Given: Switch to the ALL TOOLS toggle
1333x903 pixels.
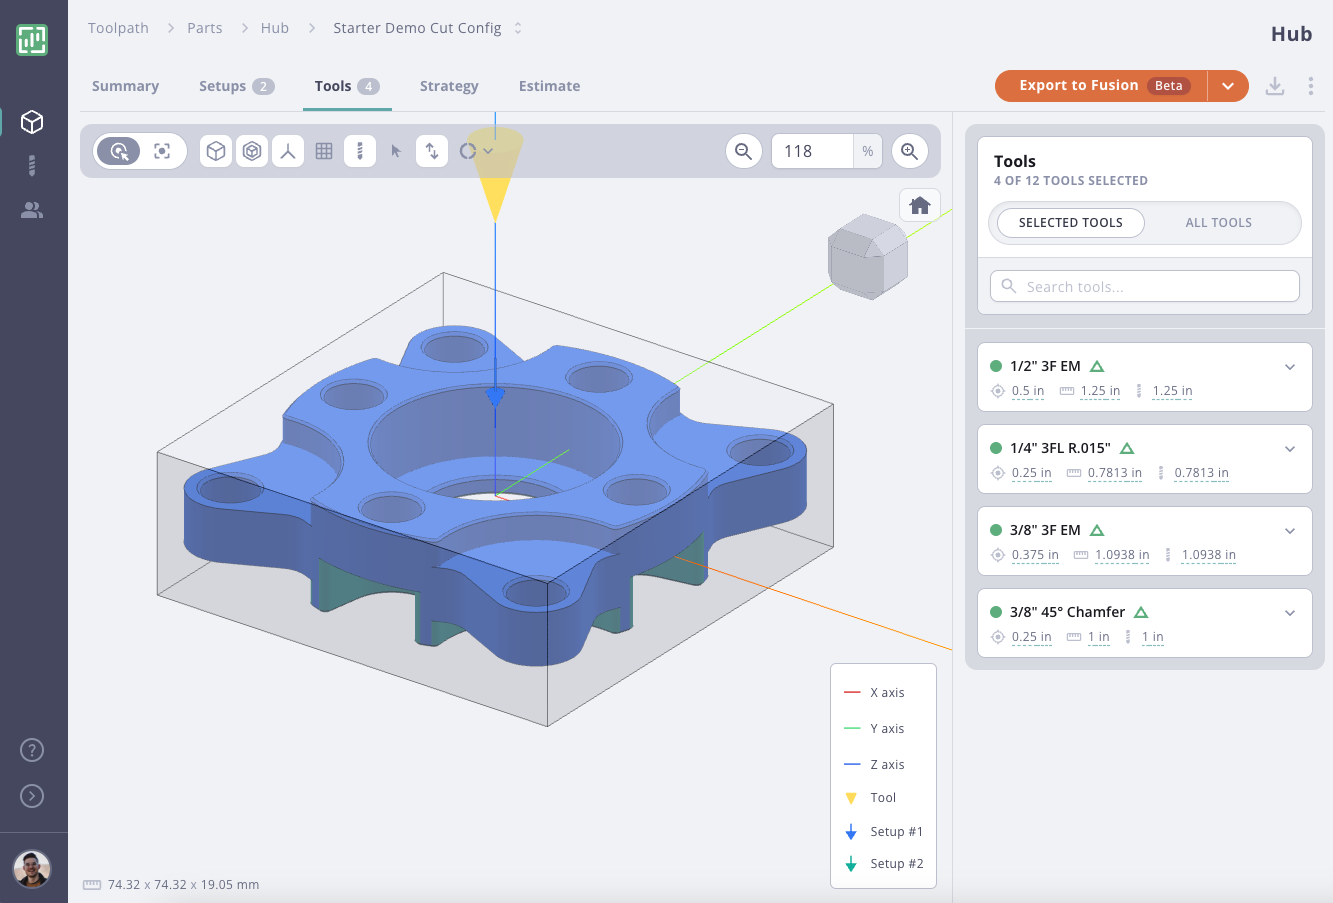Looking at the screenshot, I should 1218,223.
